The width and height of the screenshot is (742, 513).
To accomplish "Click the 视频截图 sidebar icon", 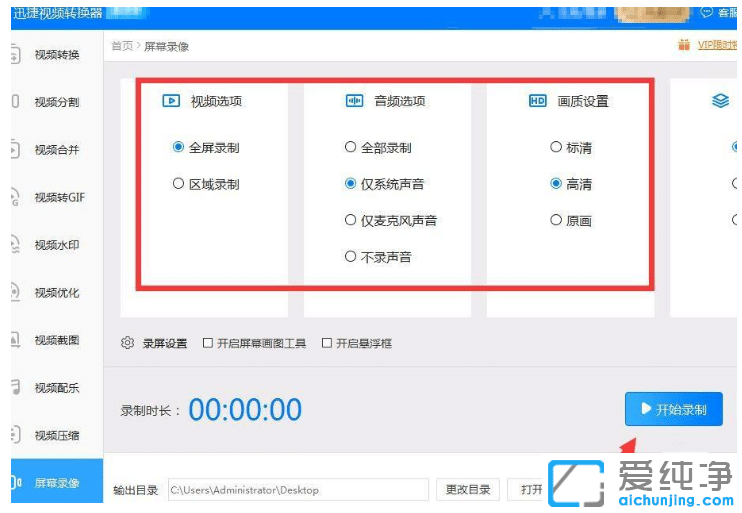I will click(15, 339).
